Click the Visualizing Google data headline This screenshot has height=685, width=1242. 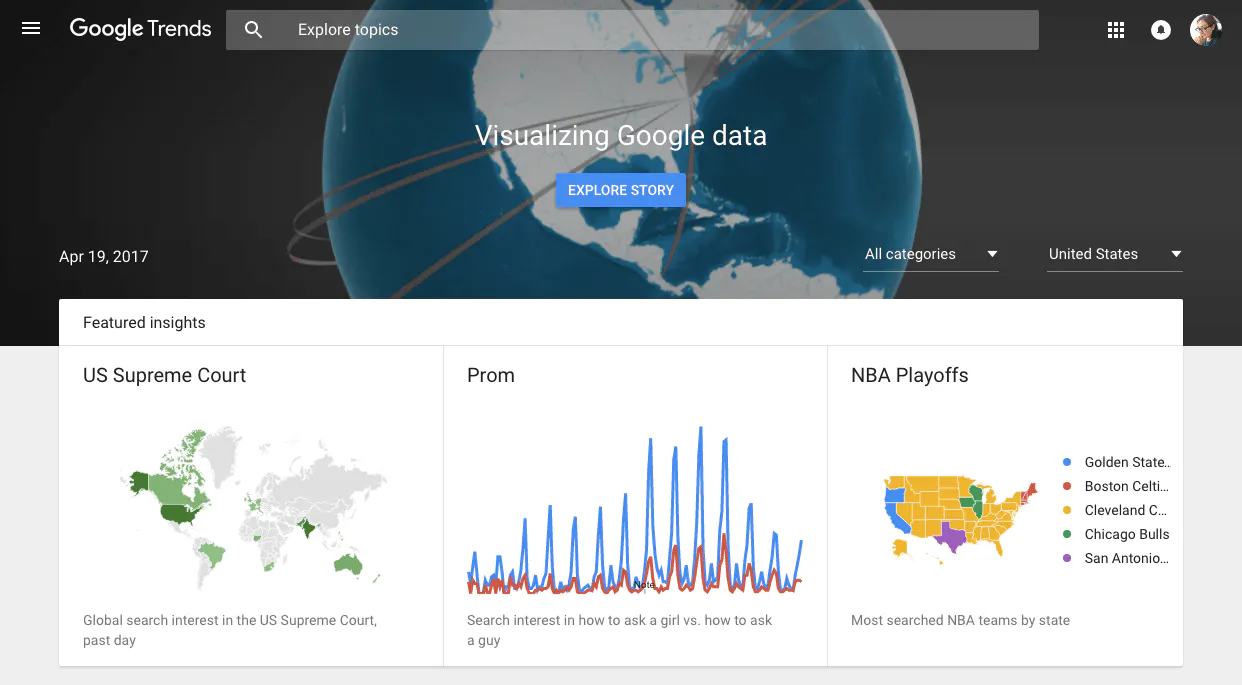[621, 135]
